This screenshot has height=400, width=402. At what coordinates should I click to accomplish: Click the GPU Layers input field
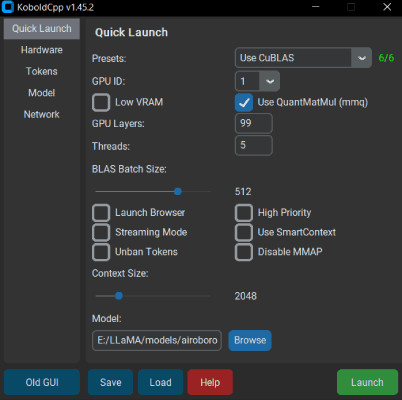[254, 123]
